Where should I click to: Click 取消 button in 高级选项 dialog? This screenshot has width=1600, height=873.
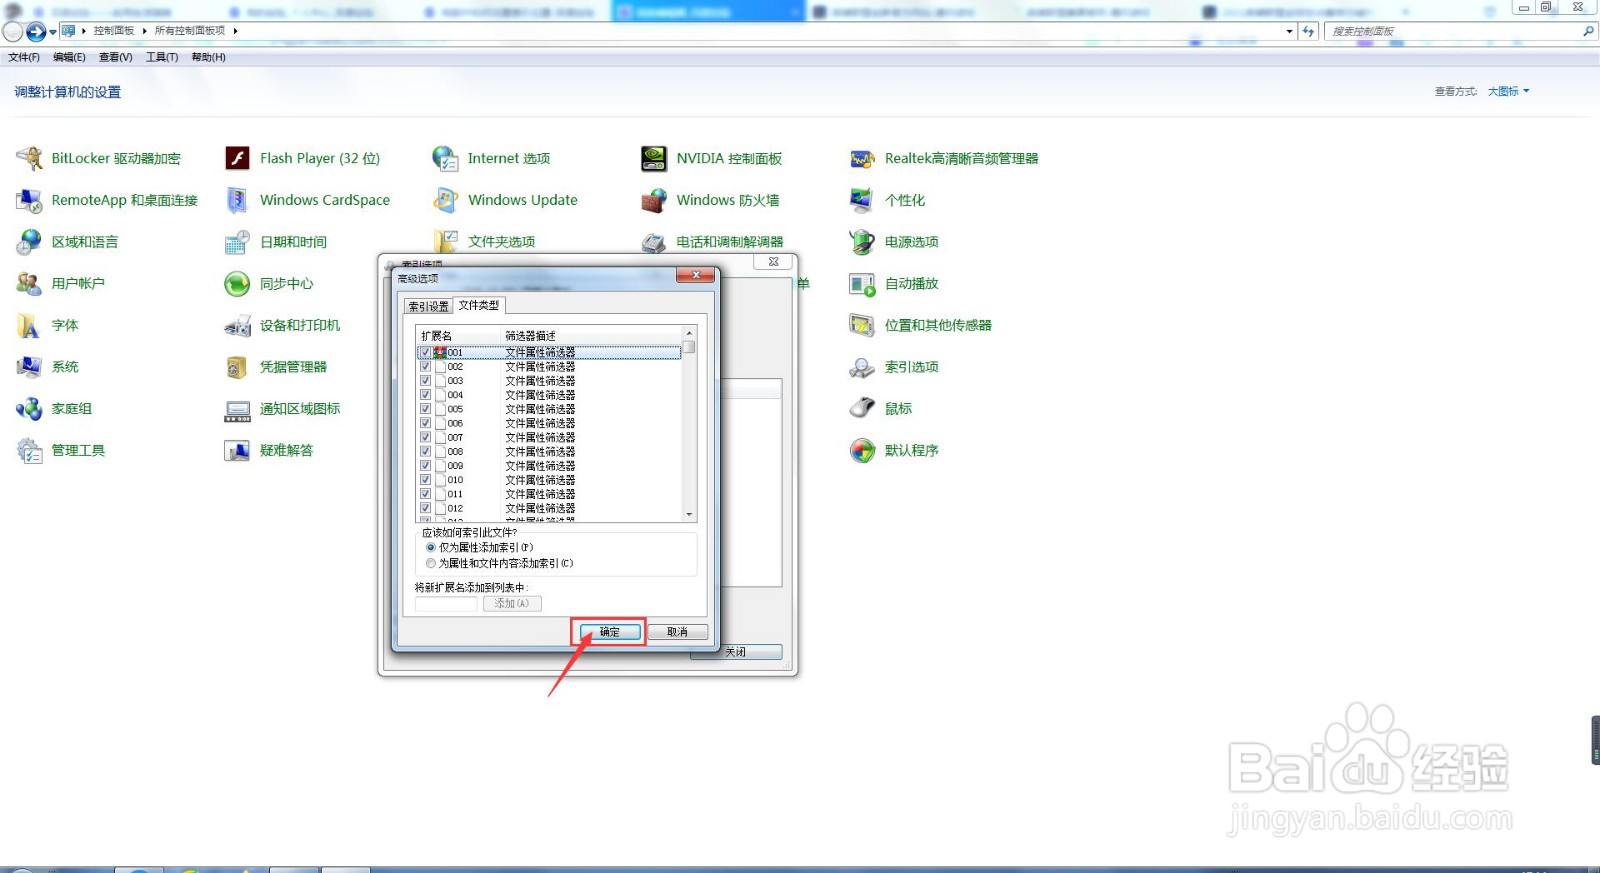tap(677, 632)
